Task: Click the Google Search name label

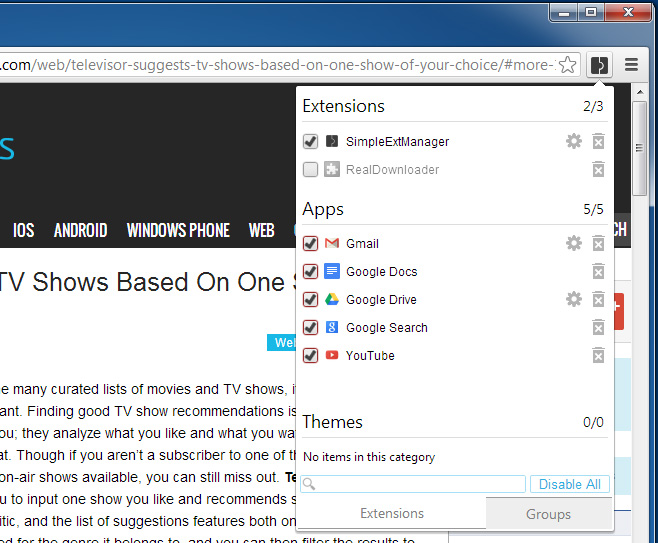Action: [x=386, y=328]
